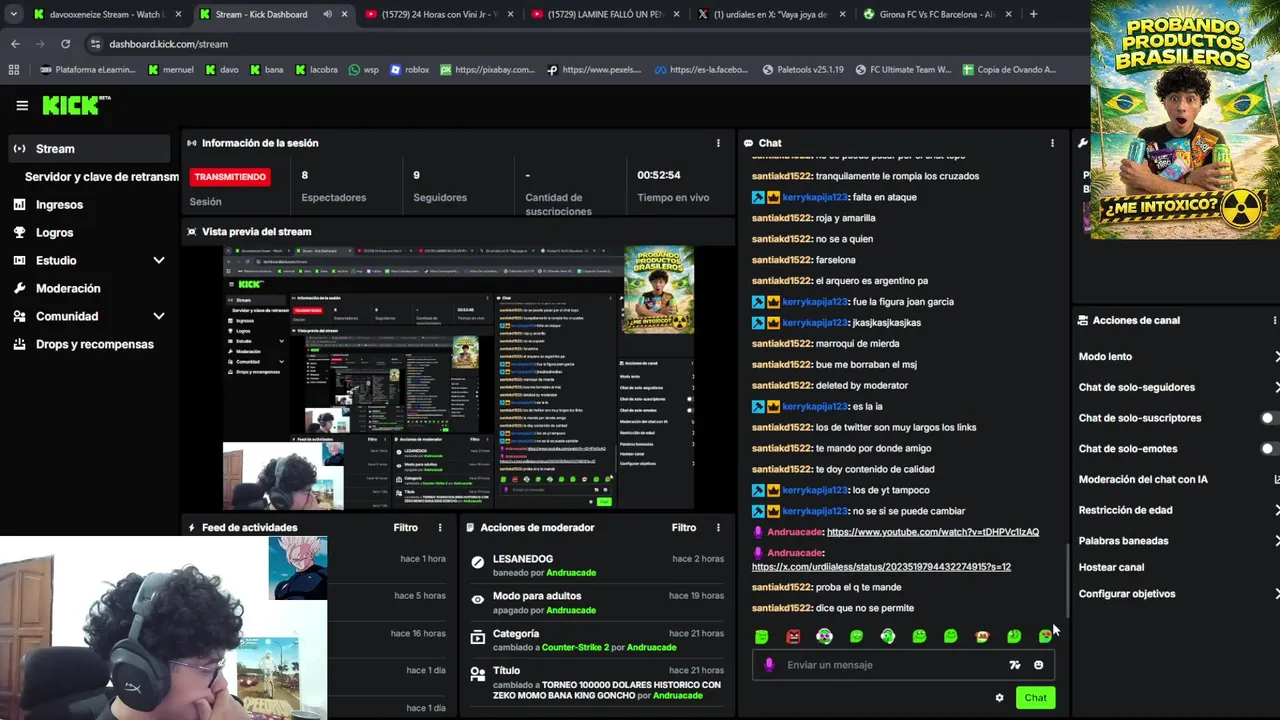Open three-dot menu of Acciones de moderador

[718, 527]
